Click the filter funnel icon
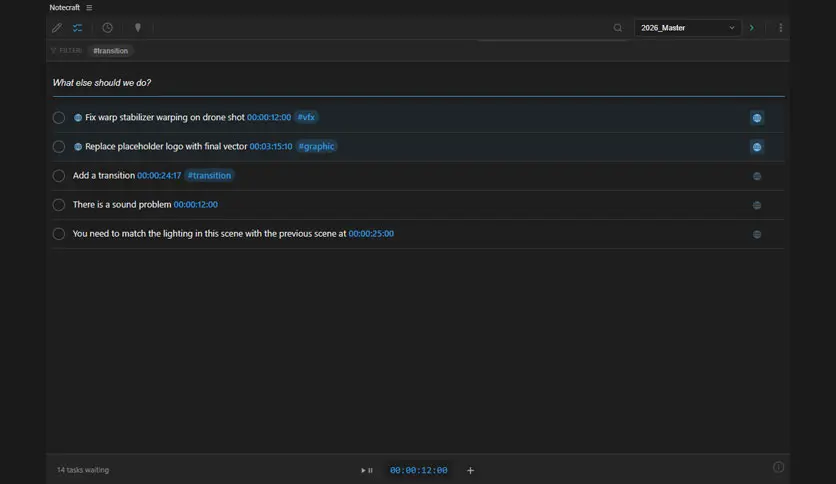836x484 pixels. coord(53,51)
